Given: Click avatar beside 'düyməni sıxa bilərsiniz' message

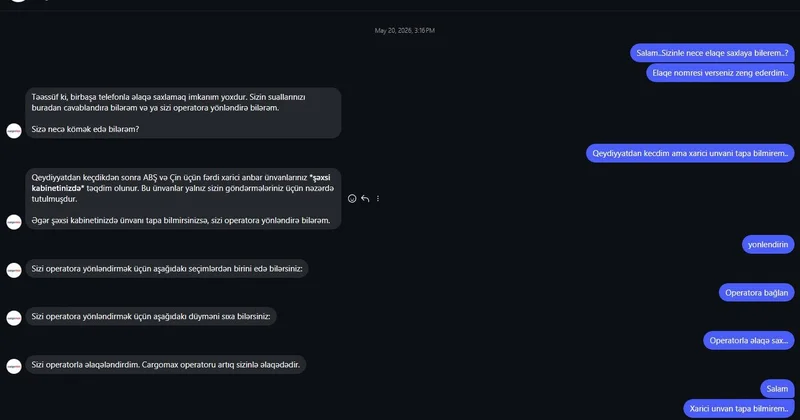Looking at the screenshot, I should click(x=14, y=318).
